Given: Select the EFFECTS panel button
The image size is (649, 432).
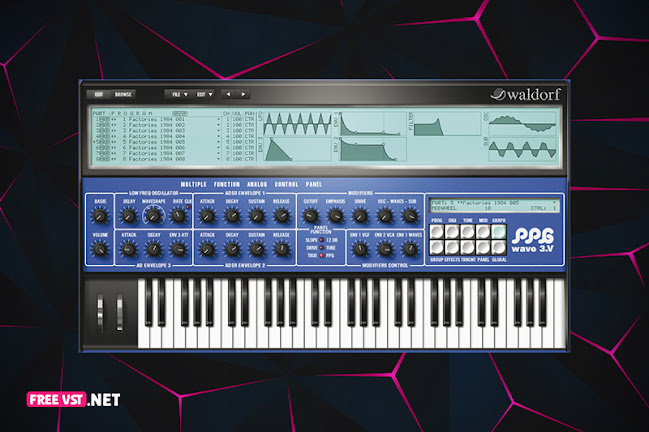Looking at the screenshot, I should pyautogui.click(x=452, y=247).
